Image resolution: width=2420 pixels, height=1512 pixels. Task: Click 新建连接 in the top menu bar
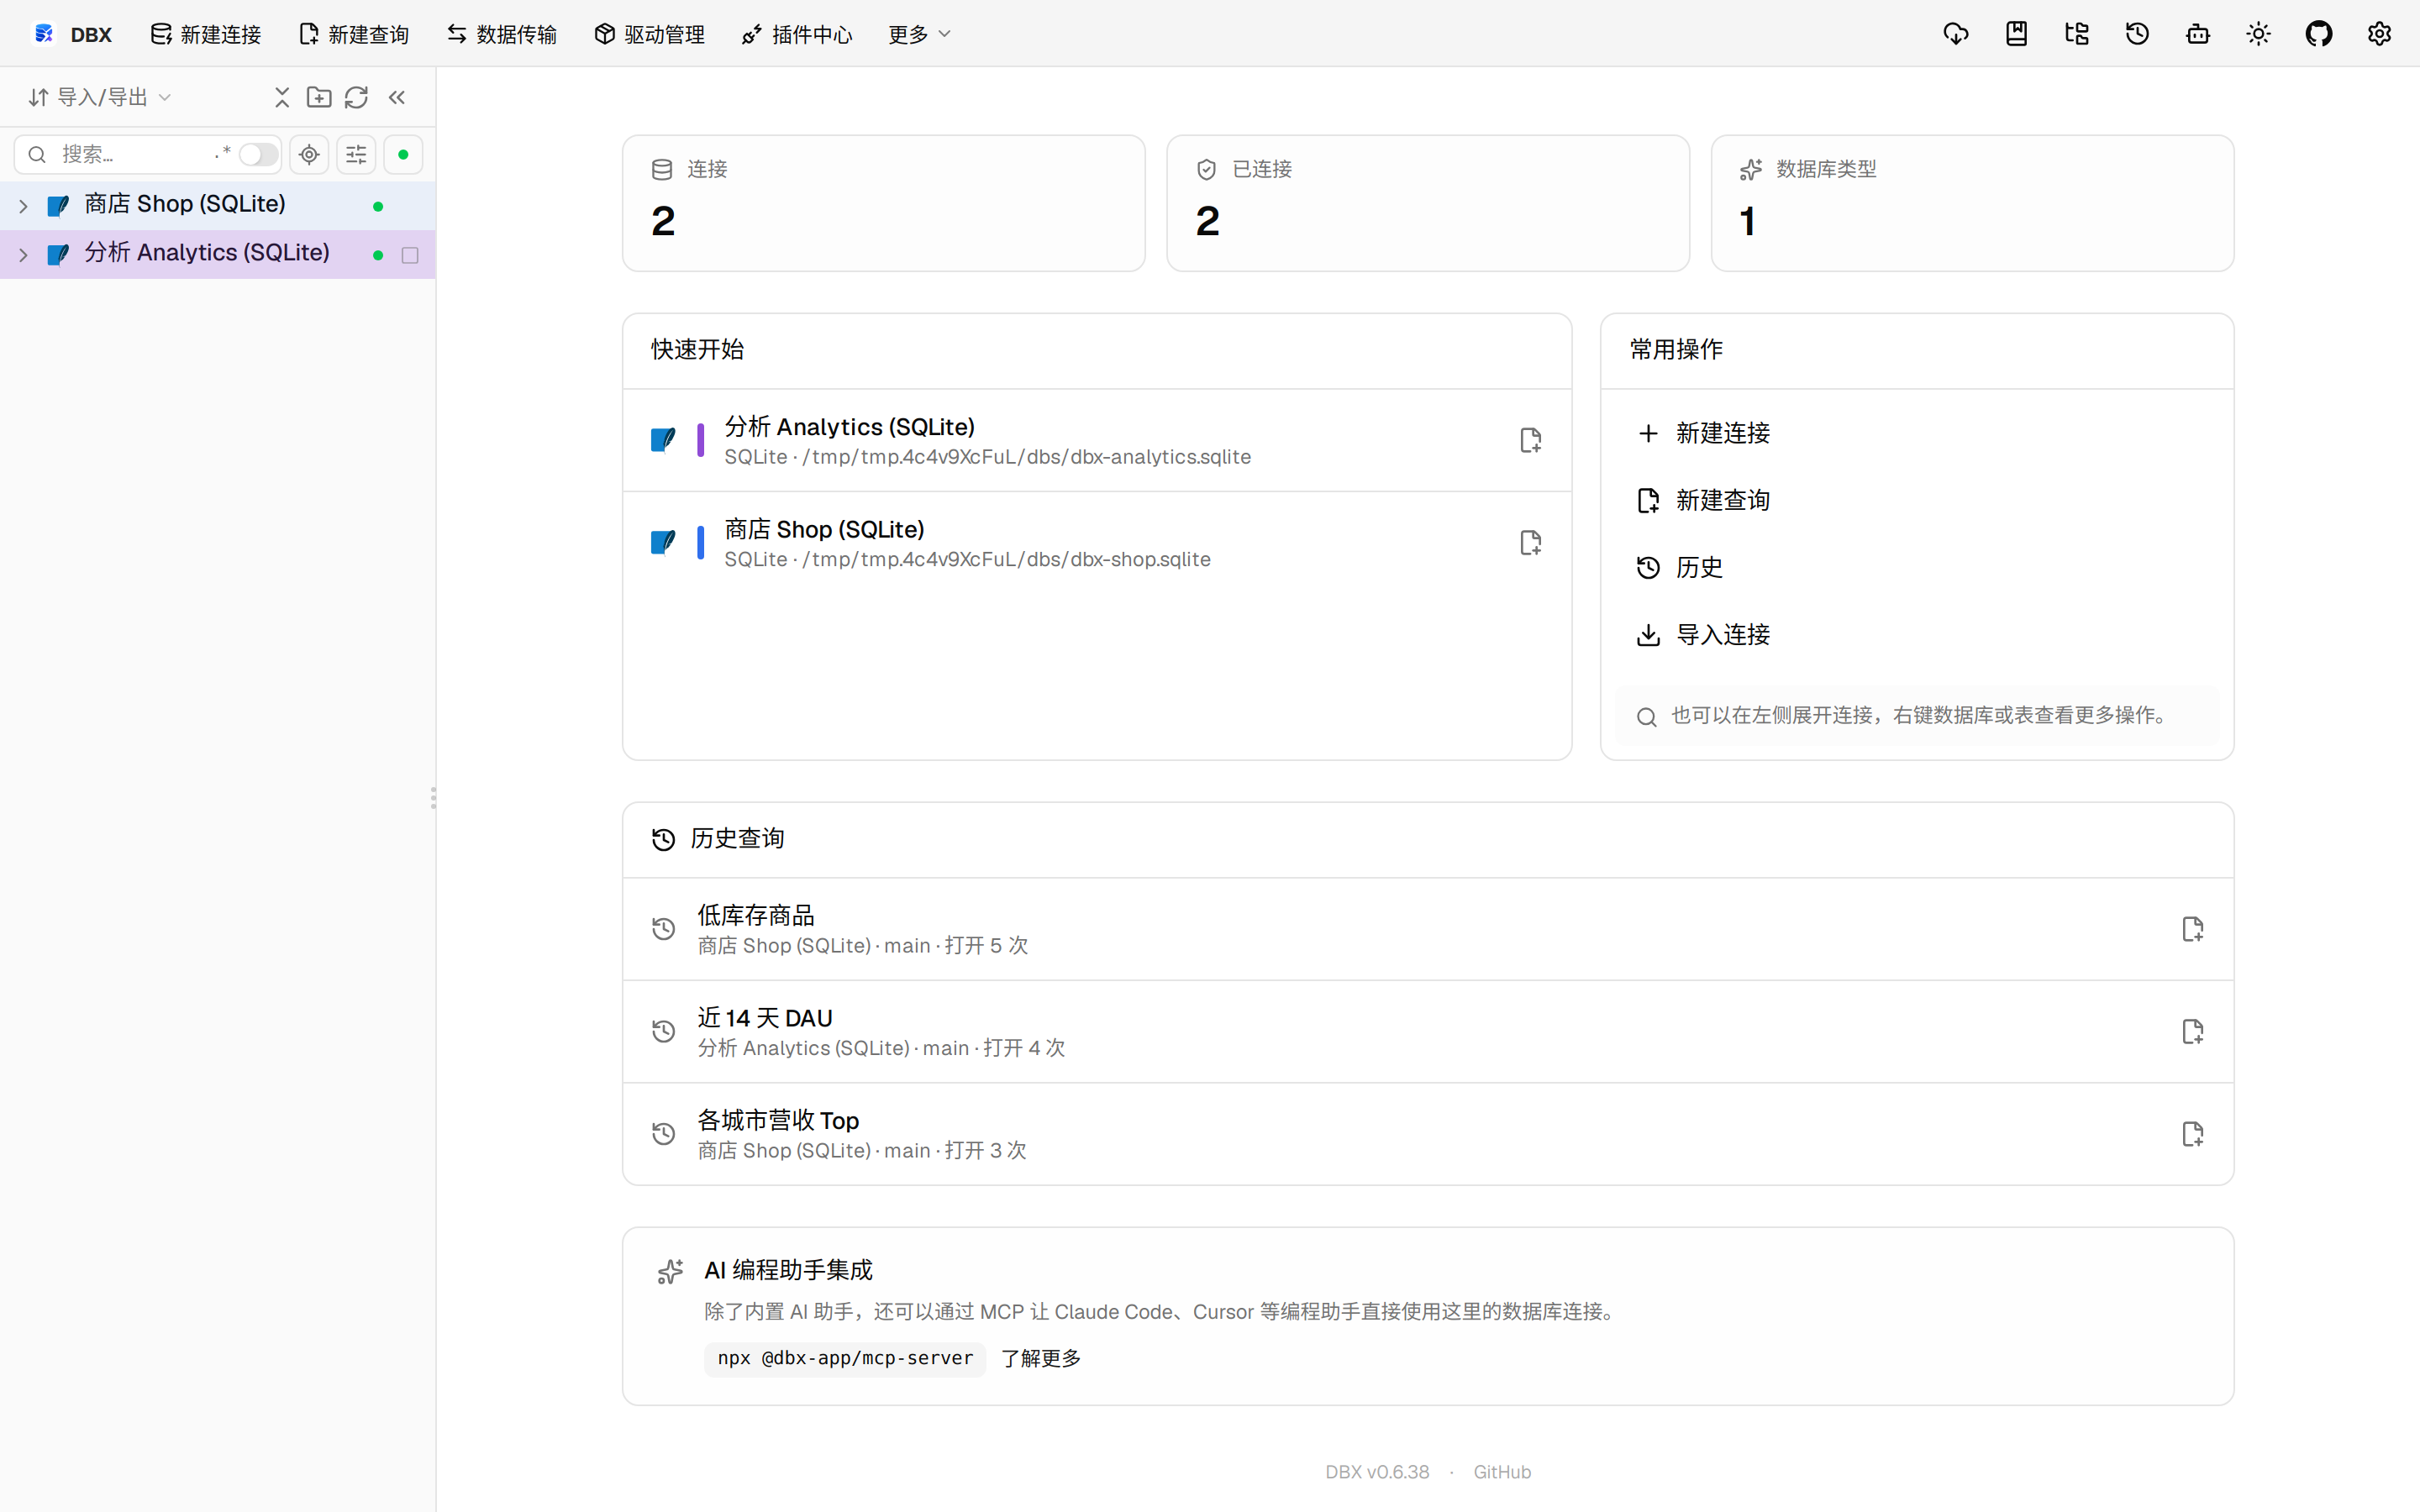point(206,34)
